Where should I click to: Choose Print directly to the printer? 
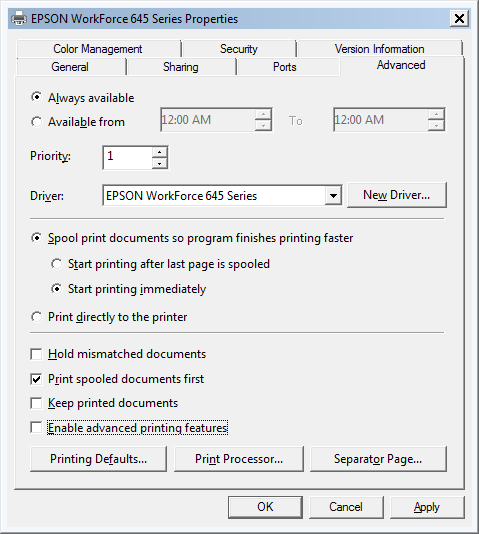coord(36,317)
